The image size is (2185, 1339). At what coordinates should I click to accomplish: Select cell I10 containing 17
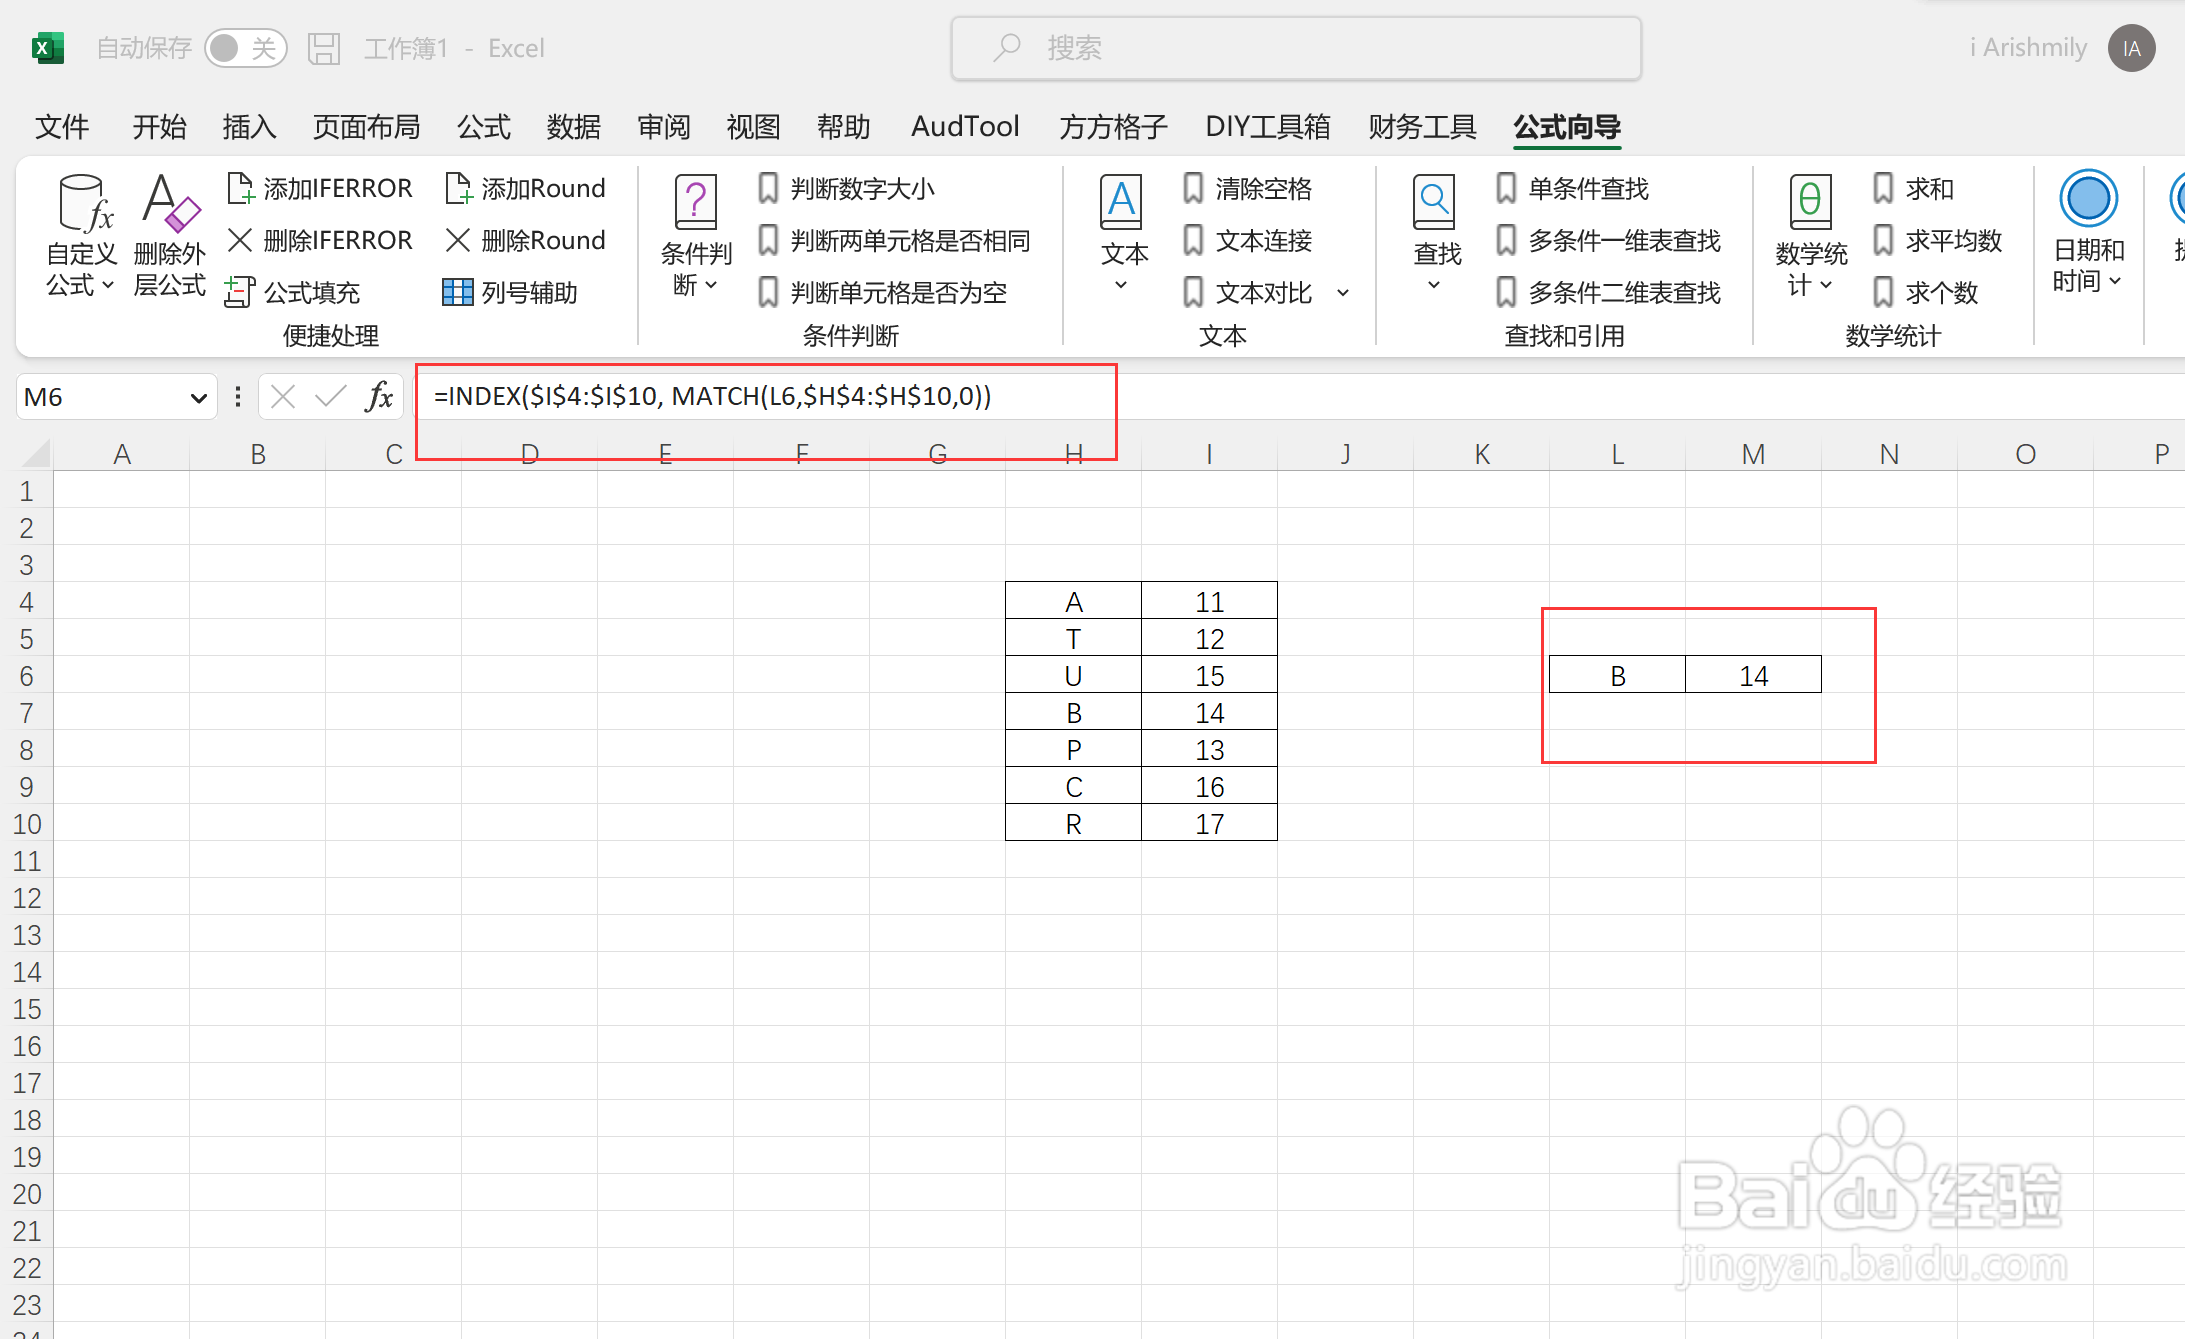coord(1209,823)
